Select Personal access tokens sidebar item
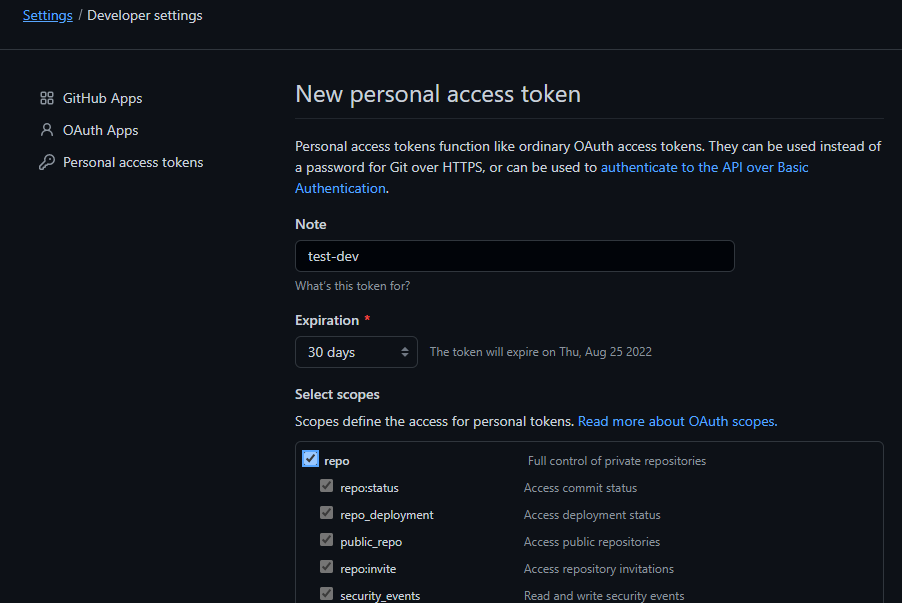The image size is (902, 603). [x=133, y=162]
